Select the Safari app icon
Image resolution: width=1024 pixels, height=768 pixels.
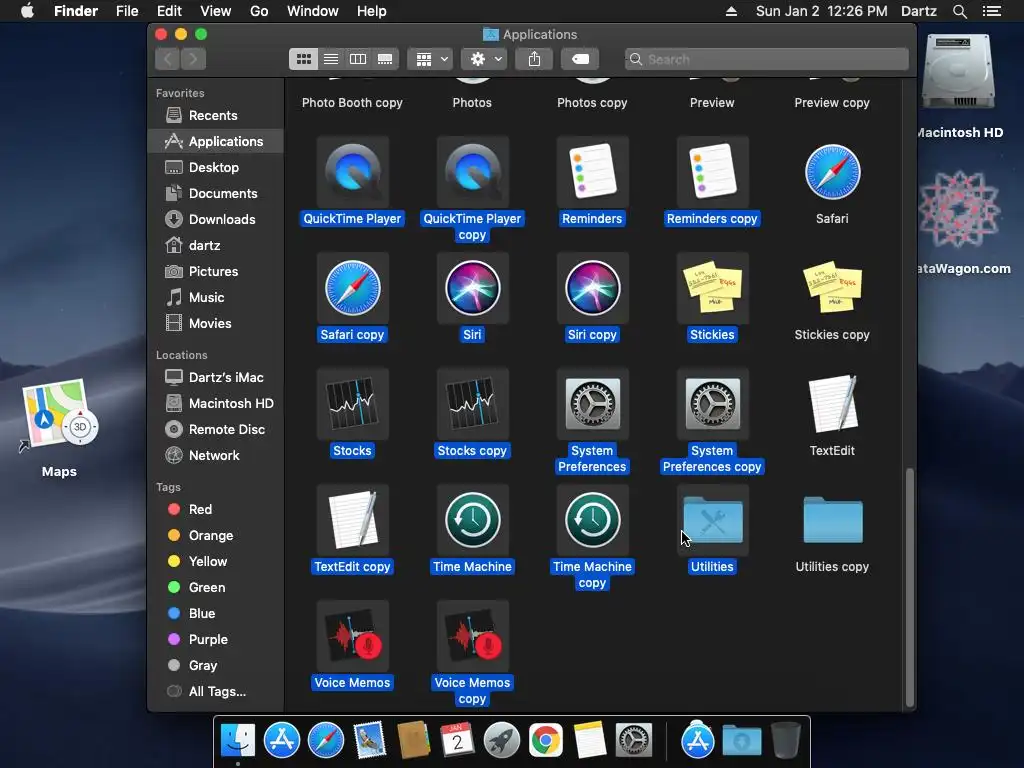point(832,172)
